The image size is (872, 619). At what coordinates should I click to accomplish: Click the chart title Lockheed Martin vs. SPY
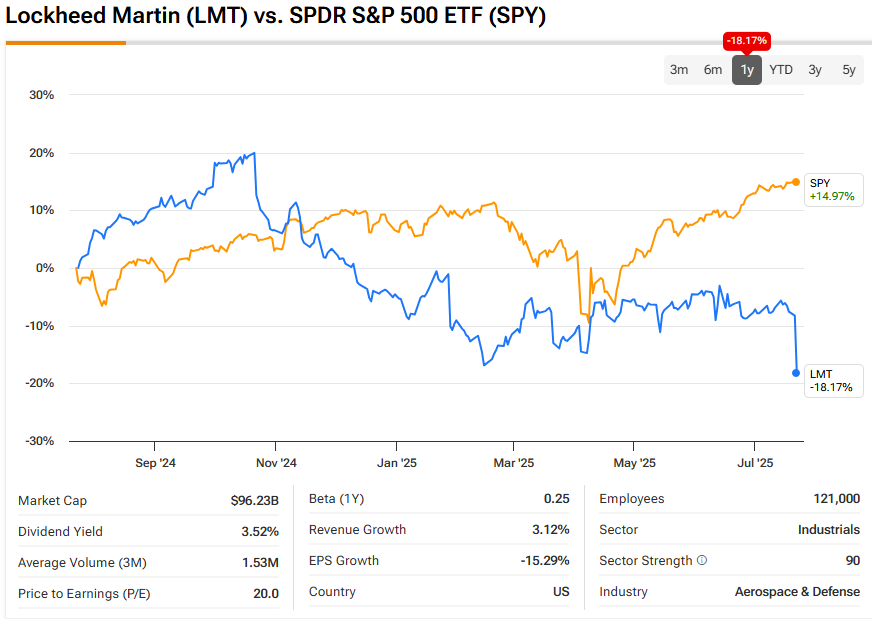(276, 15)
